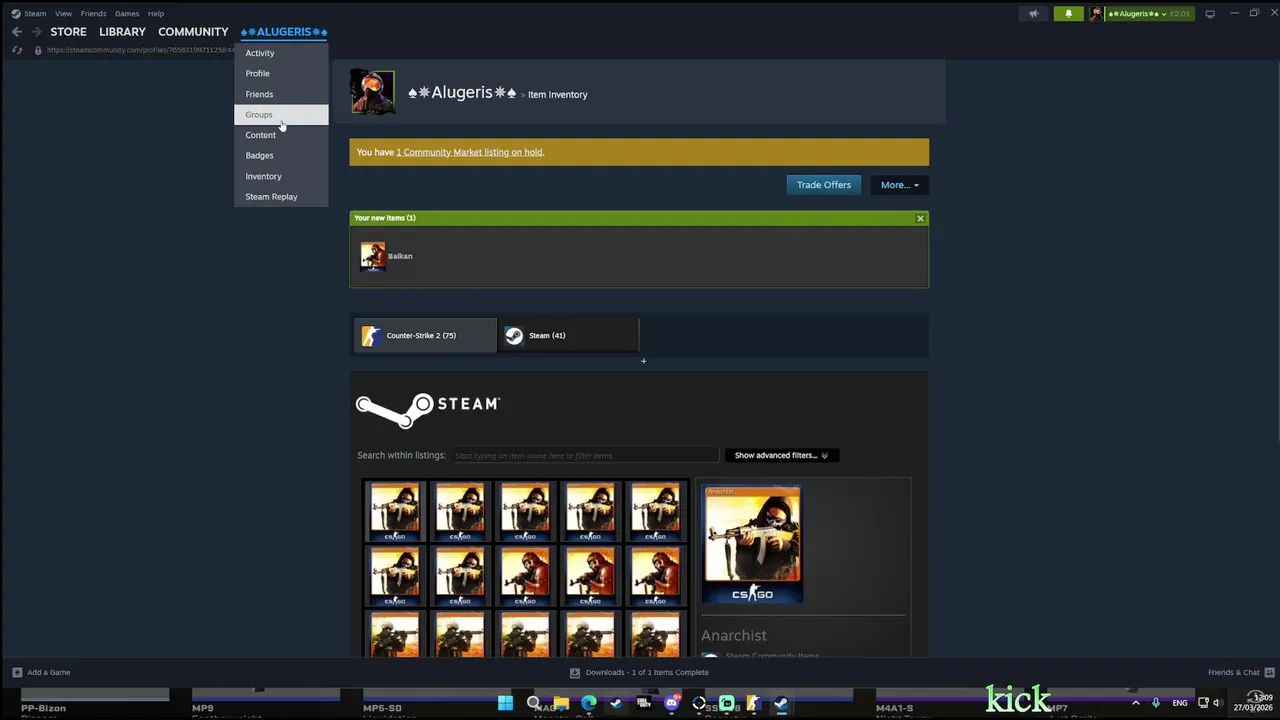Show hidden tray icons with the up chevron
1280x720 pixels.
(1135, 703)
